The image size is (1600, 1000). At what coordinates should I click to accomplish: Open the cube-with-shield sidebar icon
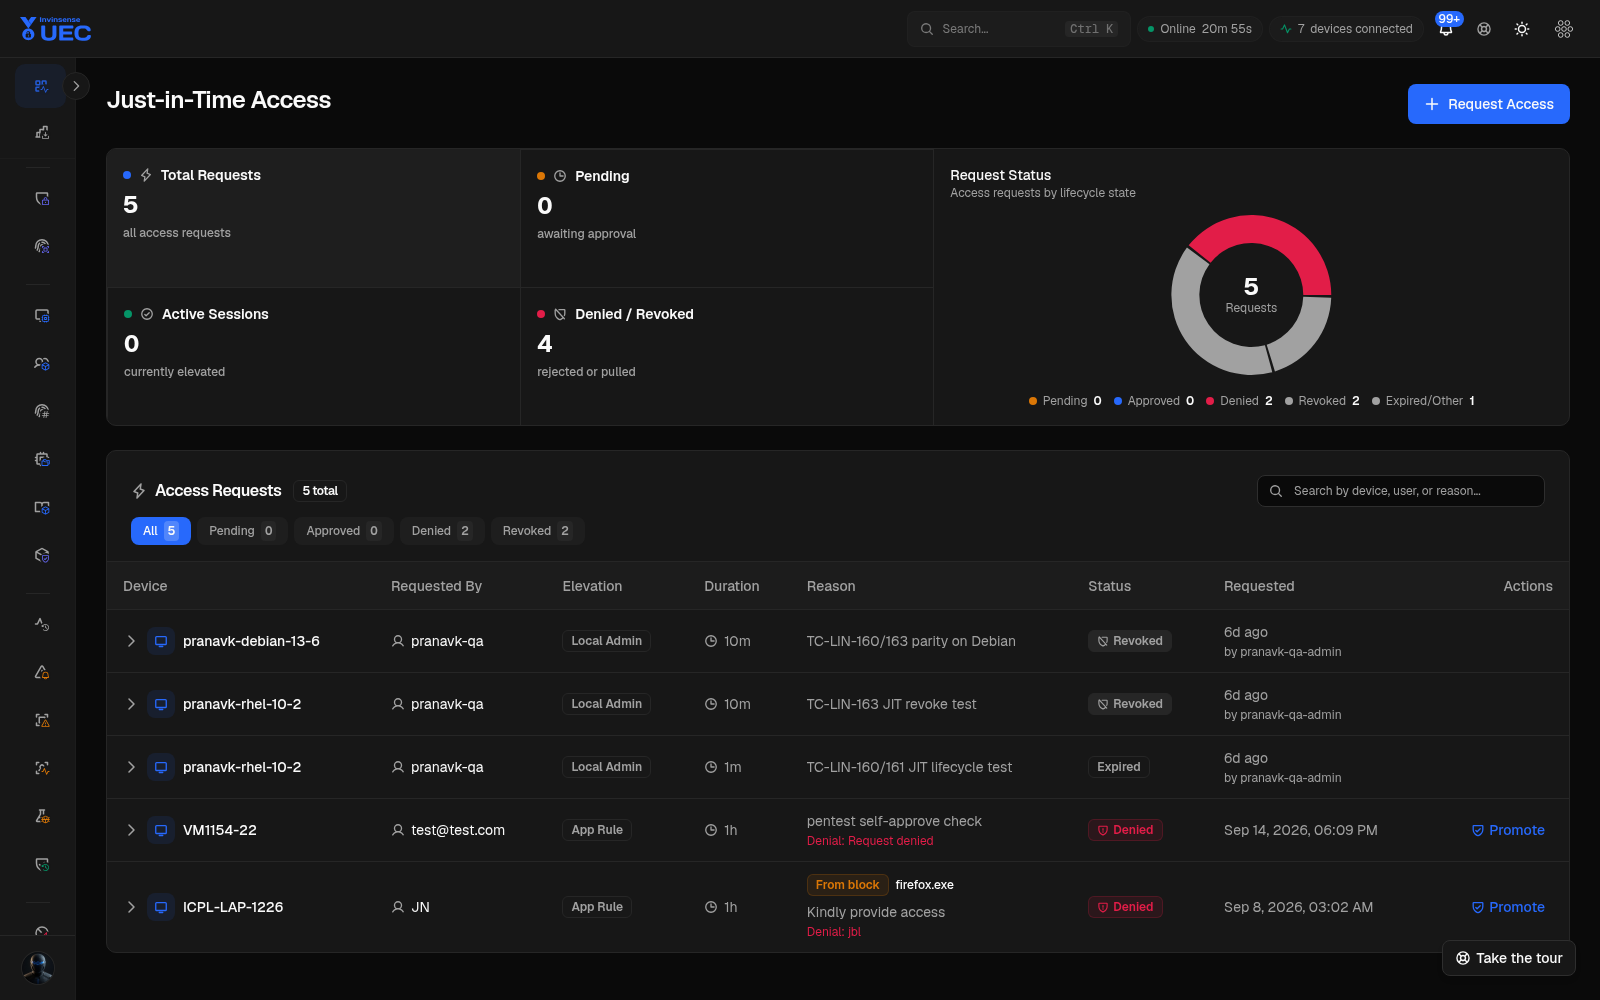click(41, 555)
